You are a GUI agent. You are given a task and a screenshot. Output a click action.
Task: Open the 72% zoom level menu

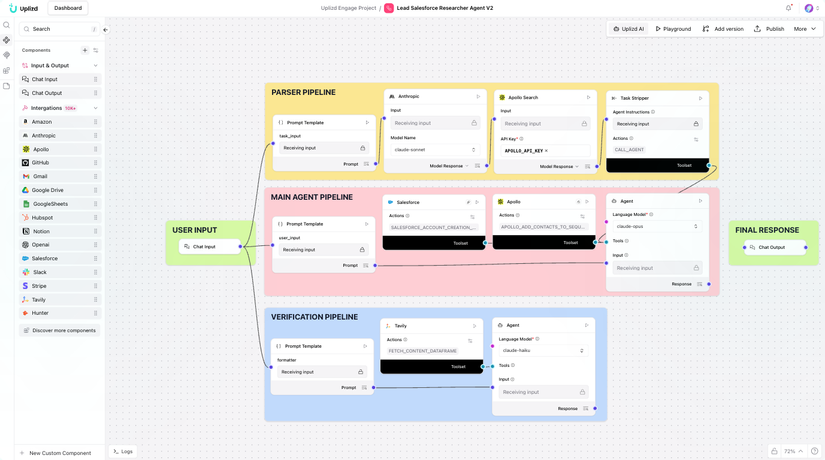[x=793, y=451]
